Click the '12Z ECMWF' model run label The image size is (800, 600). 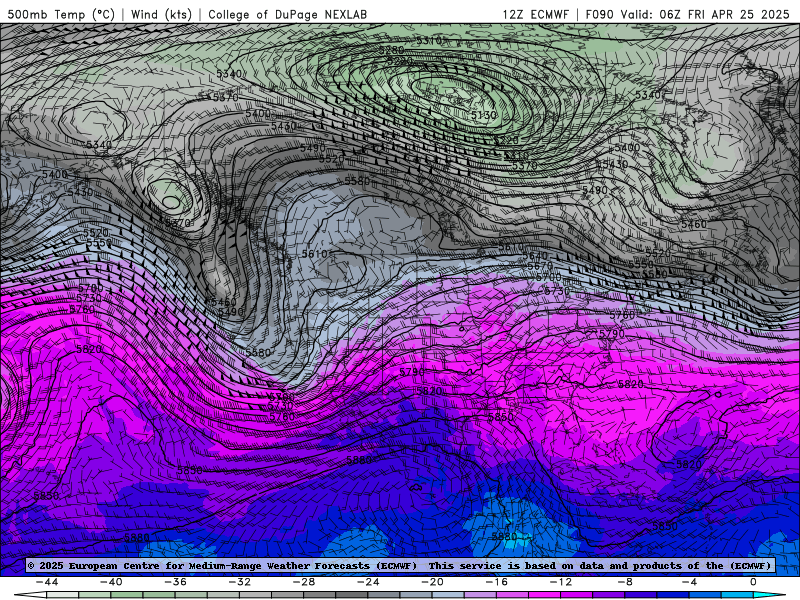click(535, 14)
